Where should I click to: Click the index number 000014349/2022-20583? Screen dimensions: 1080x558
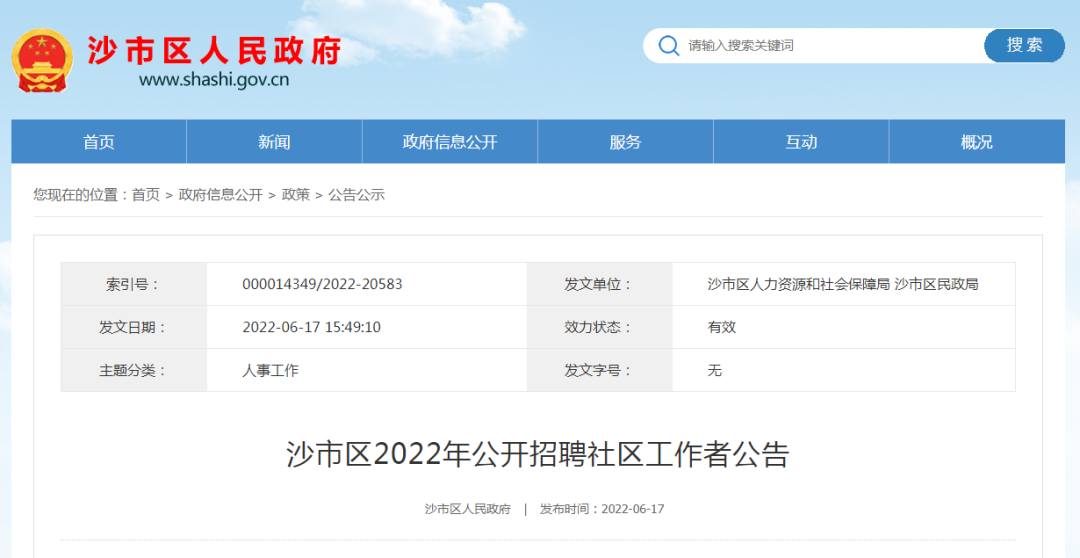point(322,284)
